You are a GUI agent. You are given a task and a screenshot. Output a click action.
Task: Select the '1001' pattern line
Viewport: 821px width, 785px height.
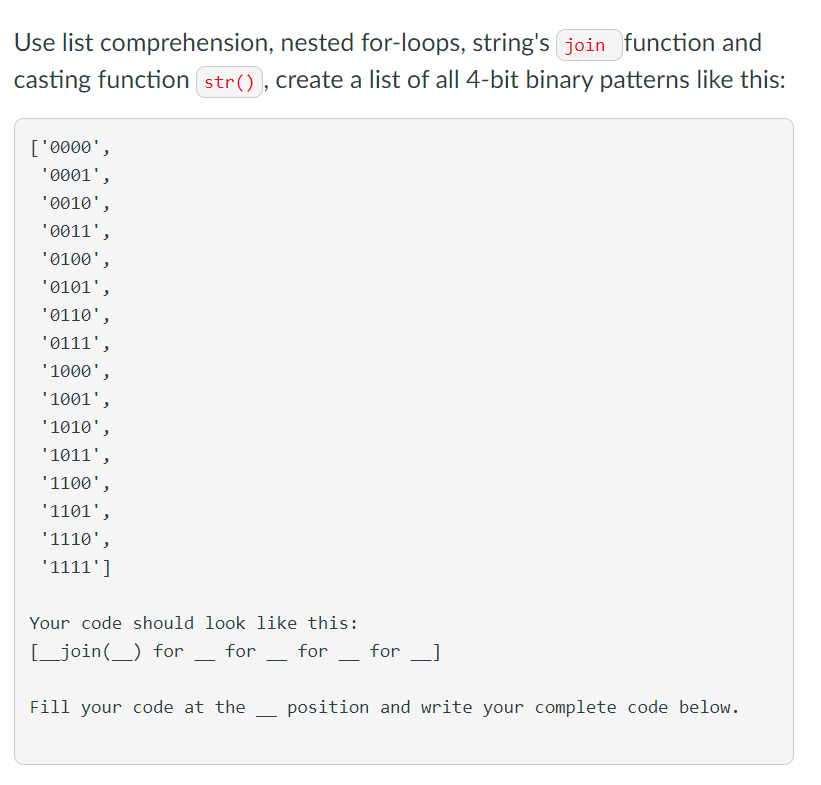[75, 400]
